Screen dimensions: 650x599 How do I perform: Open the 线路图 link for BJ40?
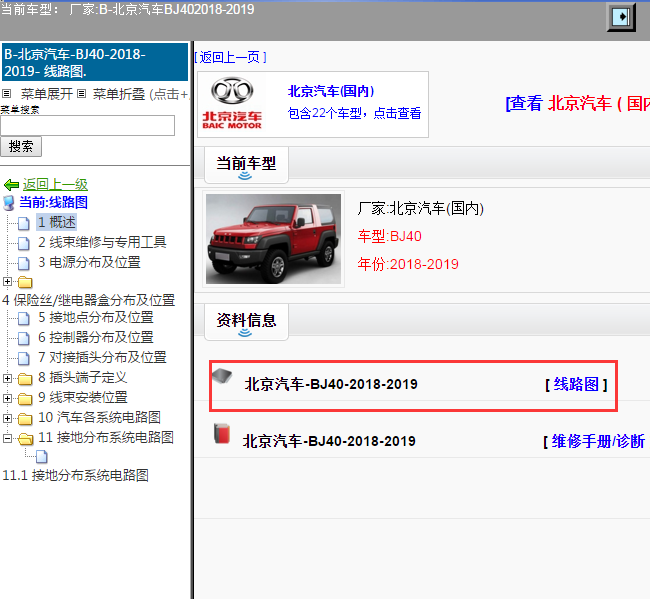click(576, 384)
